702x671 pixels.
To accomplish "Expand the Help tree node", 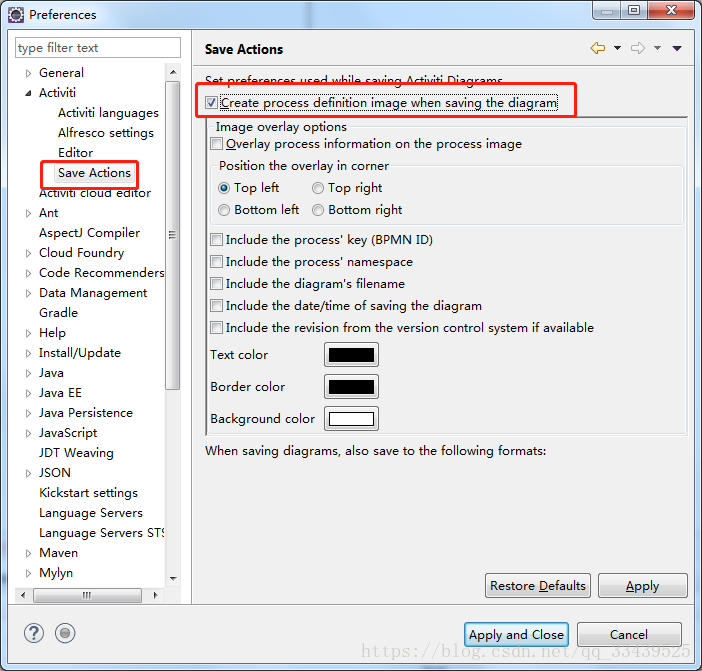I will click(28, 333).
